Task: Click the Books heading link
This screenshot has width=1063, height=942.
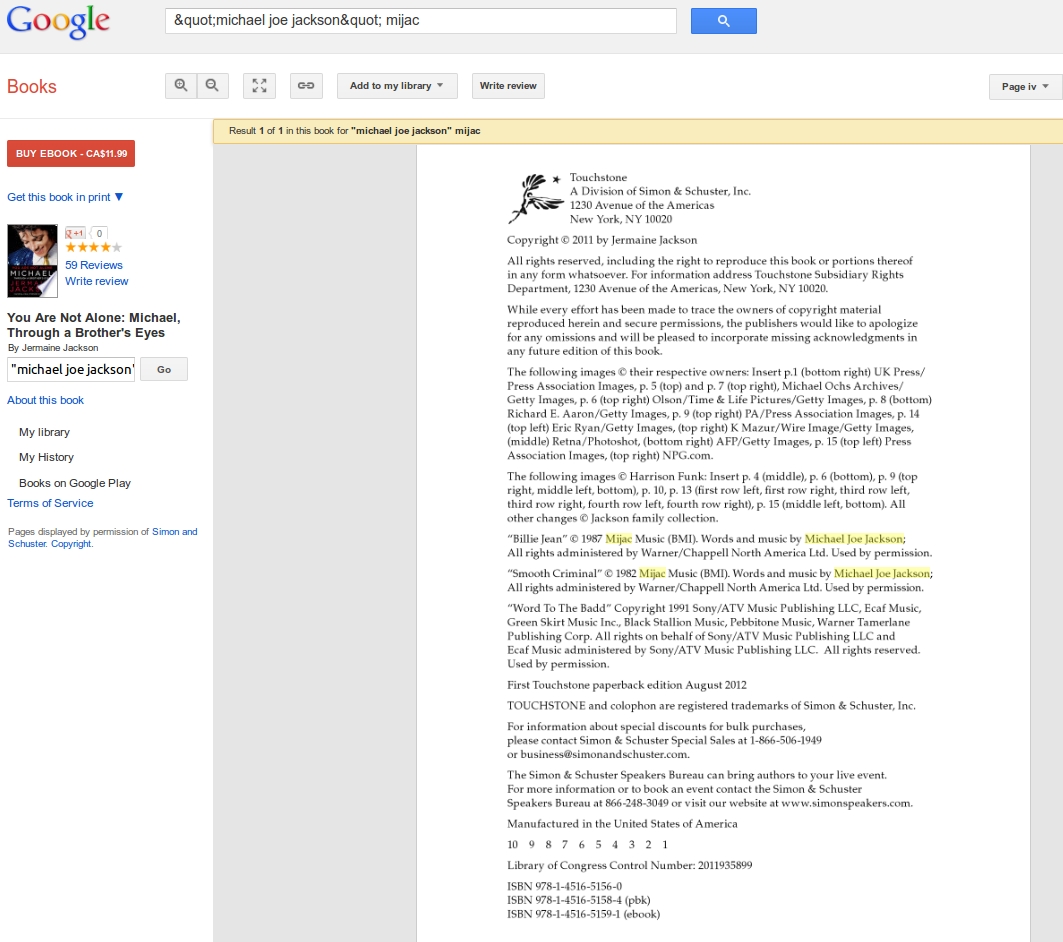Action: tap(32, 86)
